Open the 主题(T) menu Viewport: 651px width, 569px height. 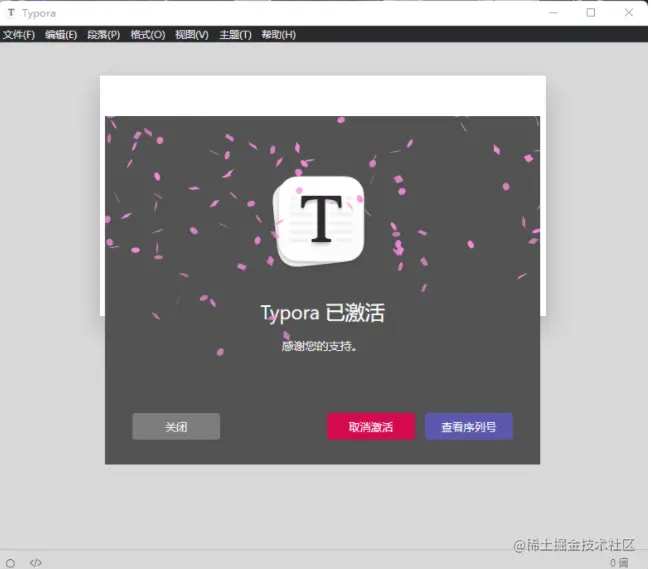point(235,34)
